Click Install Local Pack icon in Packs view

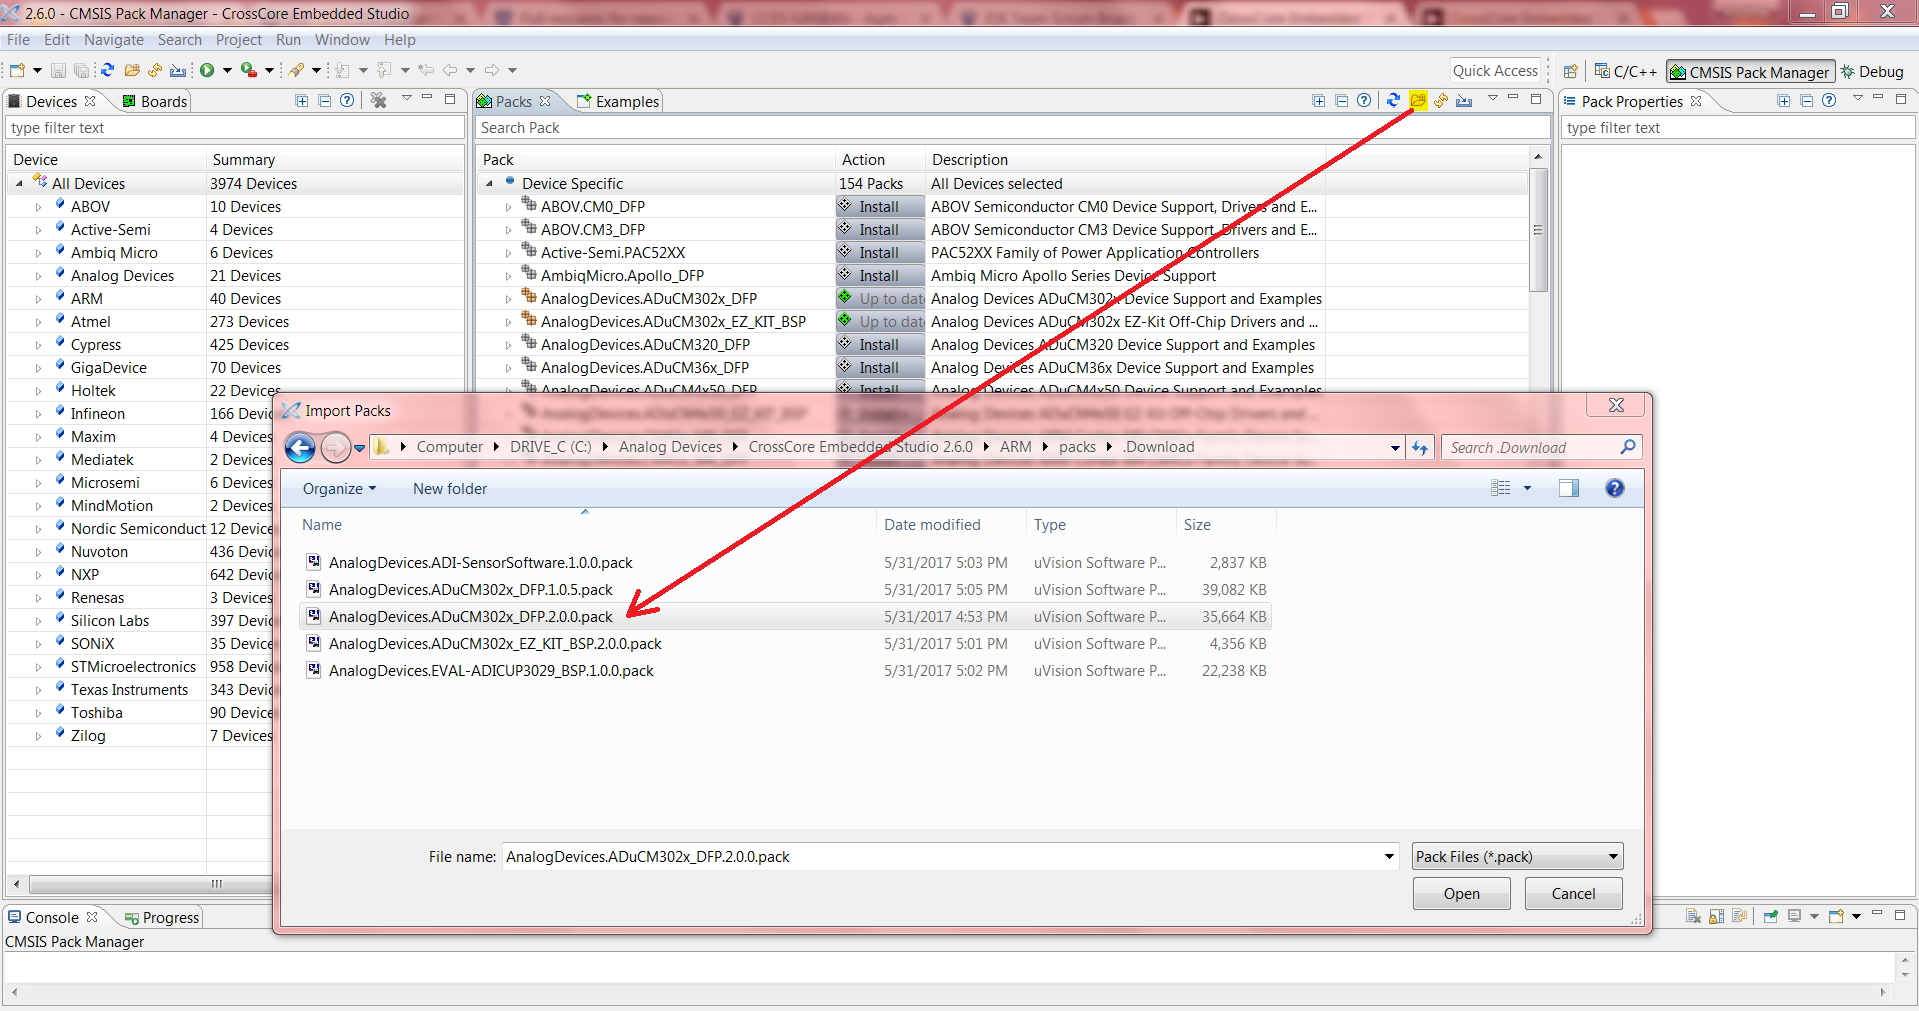pyautogui.click(x=1464, y=100)
